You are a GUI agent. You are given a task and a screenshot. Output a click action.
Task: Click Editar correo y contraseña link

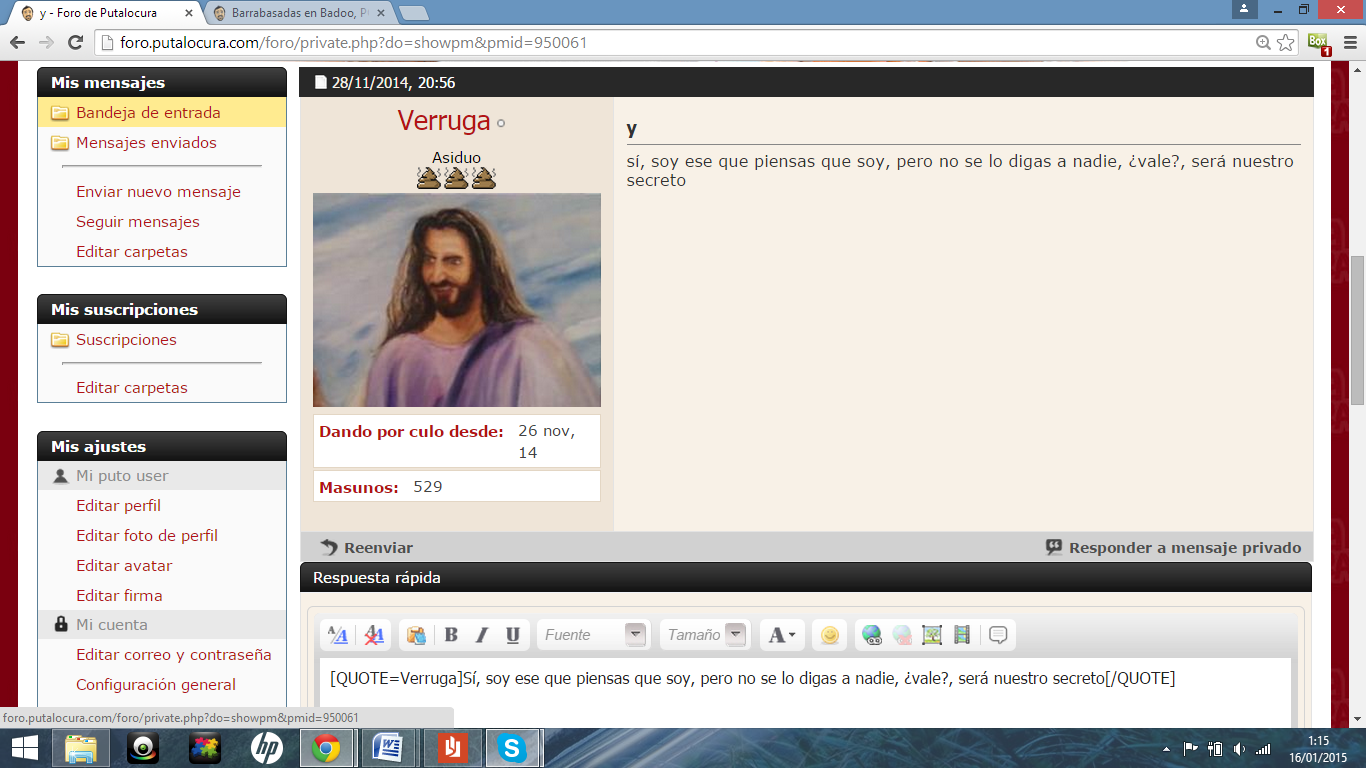tap(174, 655)
